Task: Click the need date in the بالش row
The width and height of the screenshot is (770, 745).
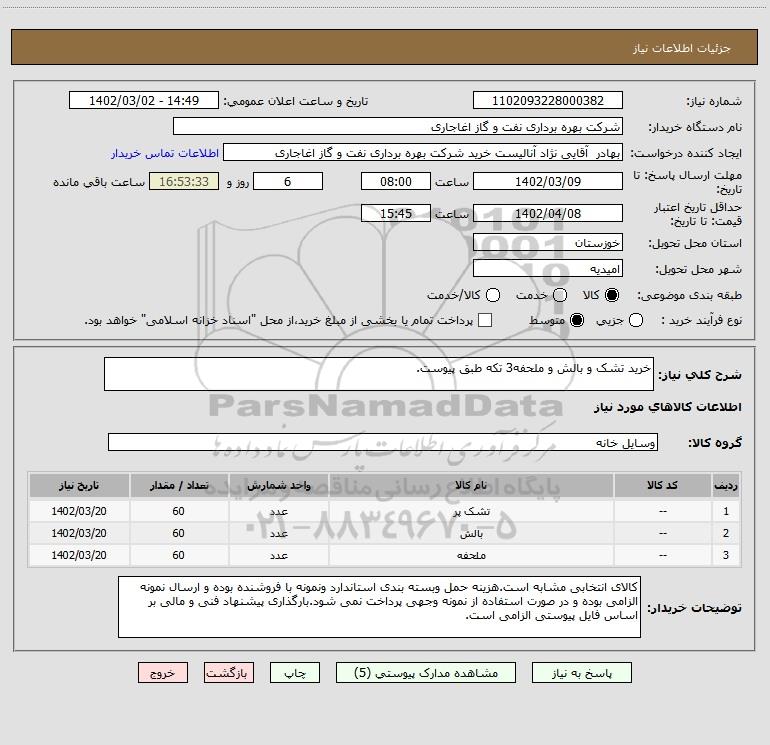Action: (x=79, y=533)
